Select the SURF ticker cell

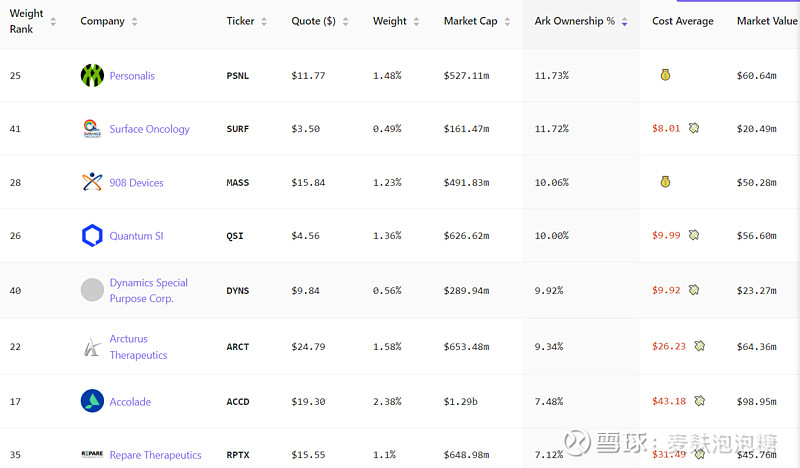click(238, 129)
